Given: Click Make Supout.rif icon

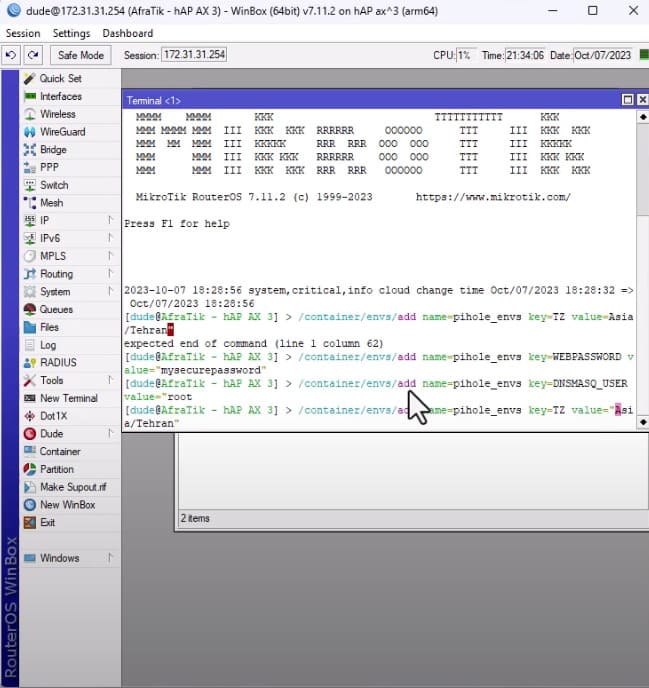Looking at the screenshot, I should tap(29, 487).
